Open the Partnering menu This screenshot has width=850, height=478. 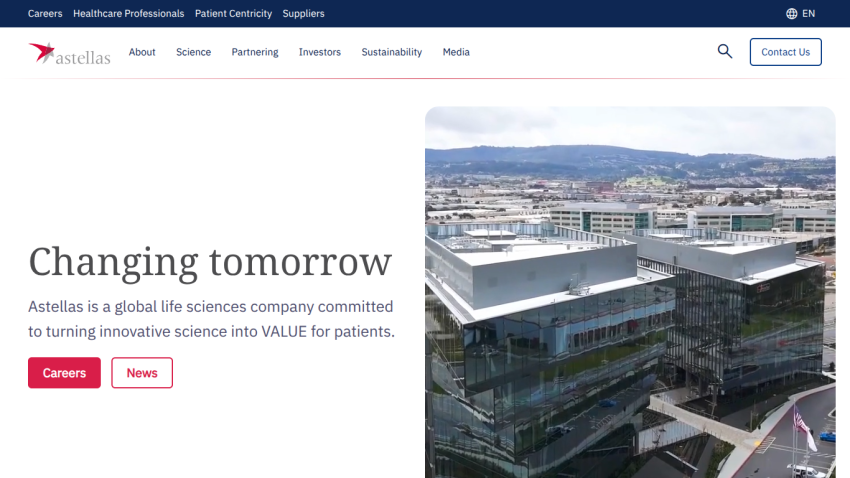(255, 52)
